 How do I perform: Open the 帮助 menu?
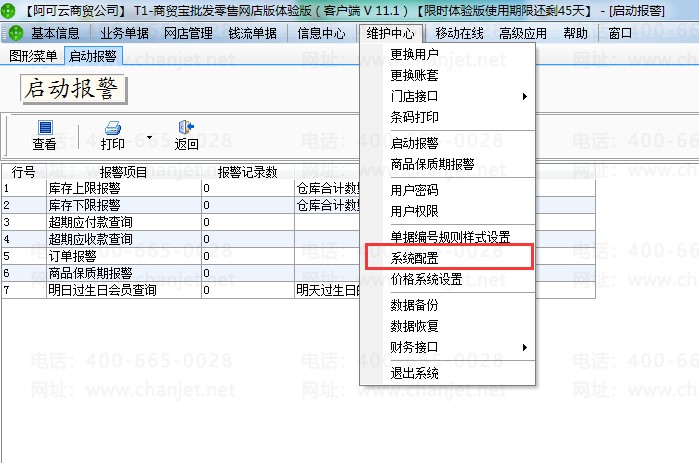(575, 33)
